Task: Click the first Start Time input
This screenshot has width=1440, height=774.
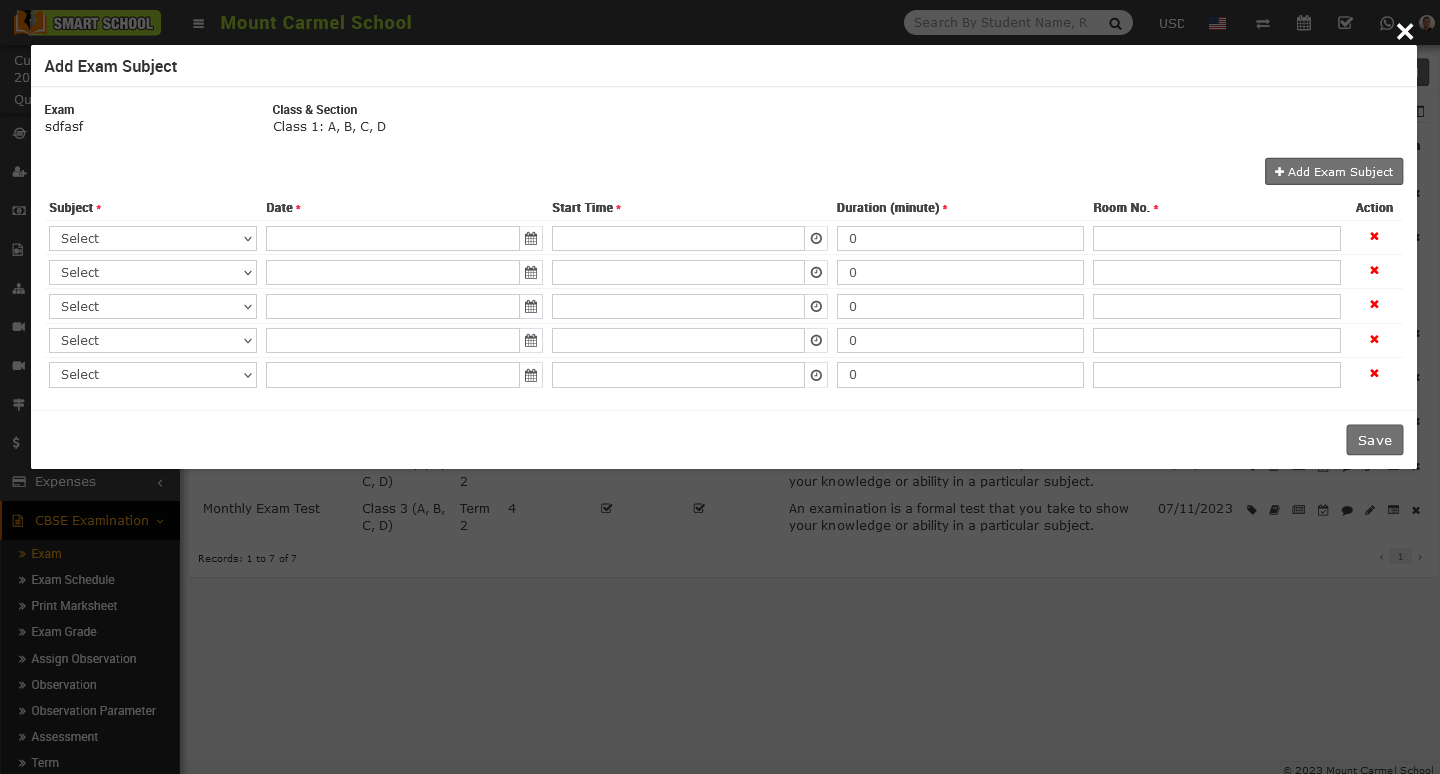Action: click(678, 239)
